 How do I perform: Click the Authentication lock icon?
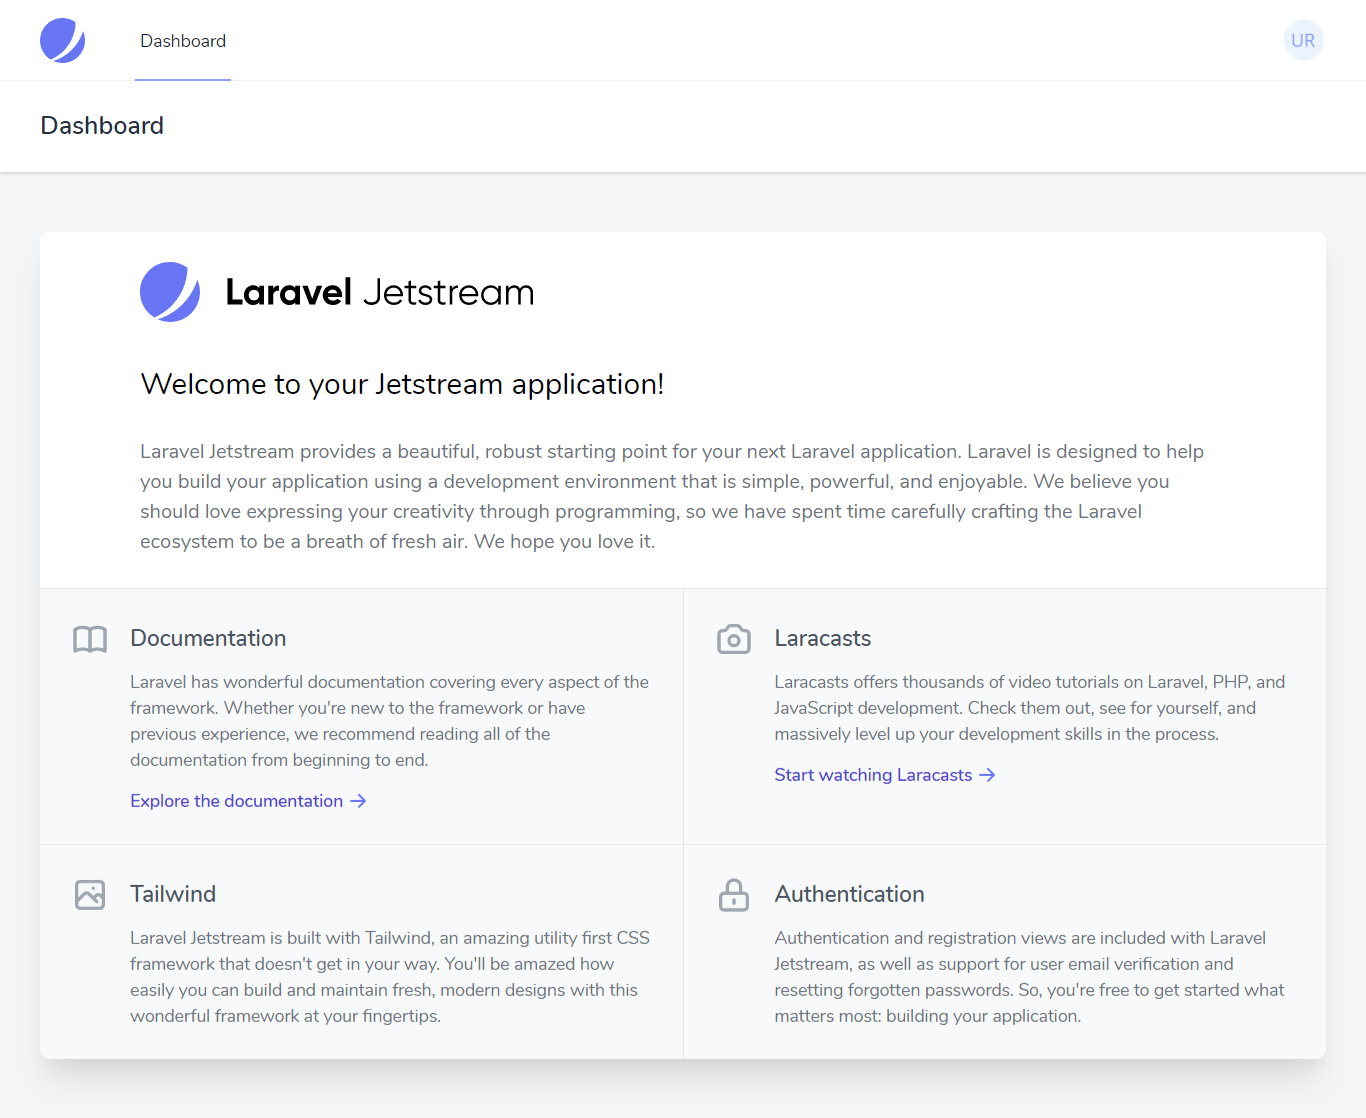tap(734, 895)
